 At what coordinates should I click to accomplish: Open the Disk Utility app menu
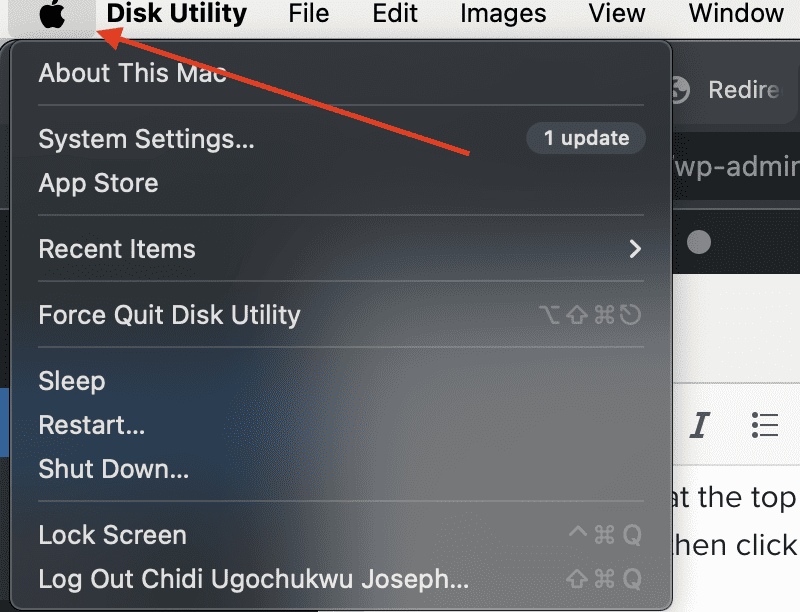pos(177,14)
